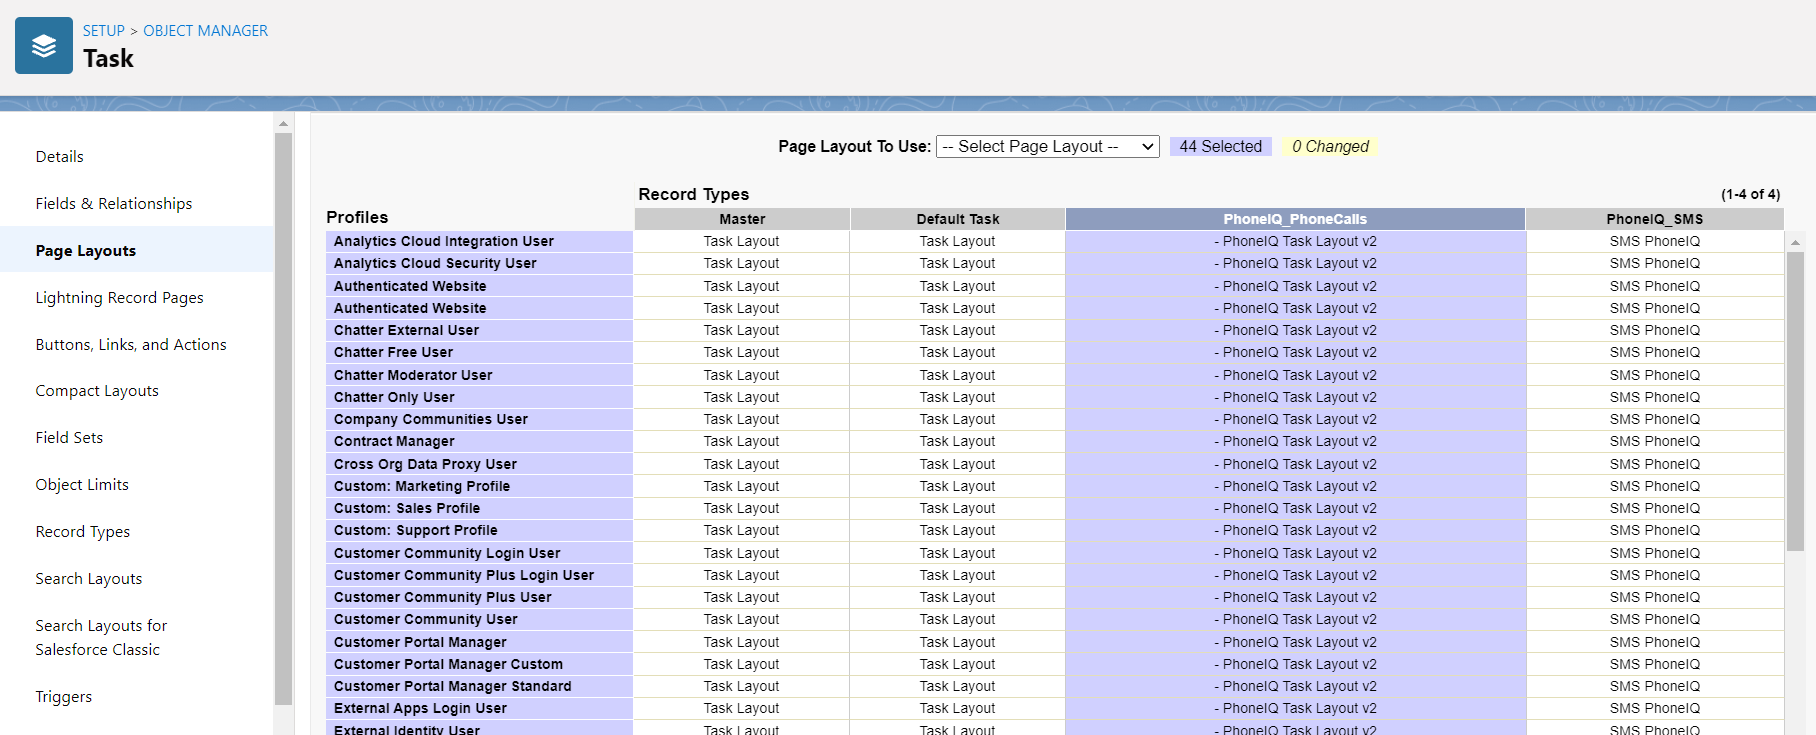
Task: Click SMS PhoneIQ cell for Custom: Sales Profile
Action: pos(1654,509)
